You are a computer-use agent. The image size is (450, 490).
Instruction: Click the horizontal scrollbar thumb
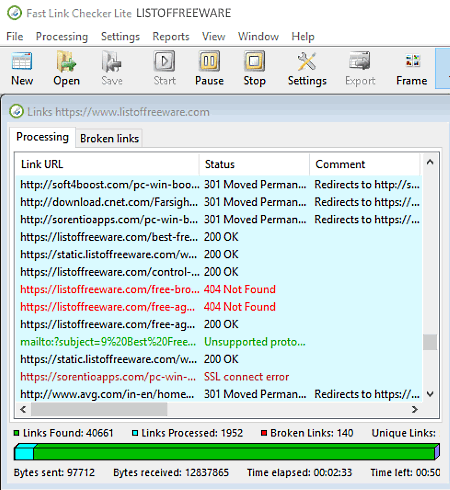99,409
